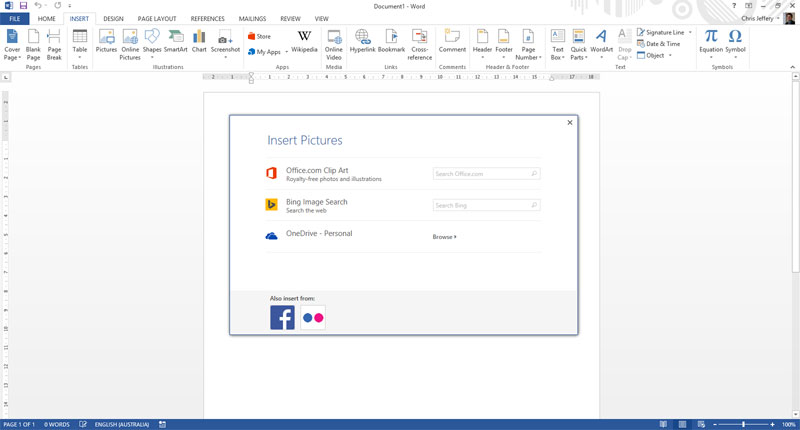Insert a Cross-reference
The width and height of the screenshot is (800, 430).
point(419,45)
